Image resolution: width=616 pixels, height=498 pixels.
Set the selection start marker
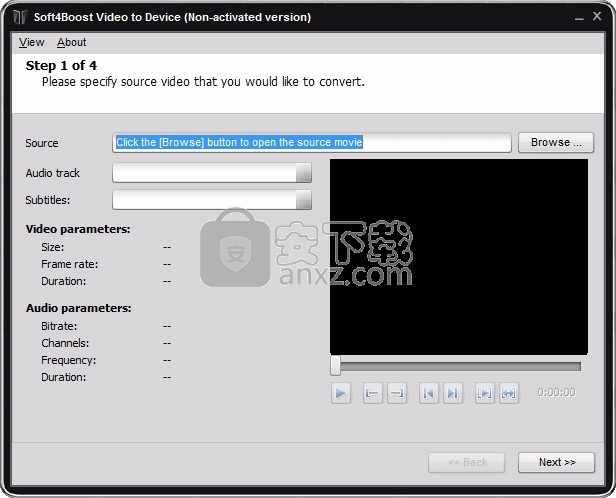372,393
